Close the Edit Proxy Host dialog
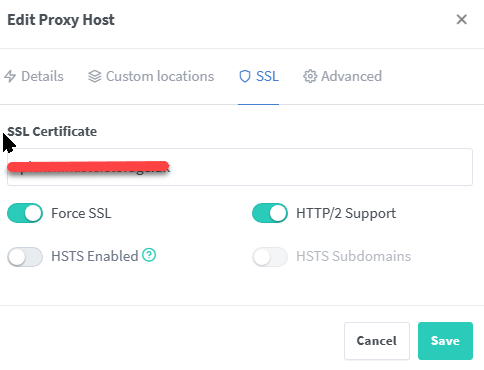 click(461, 19)
